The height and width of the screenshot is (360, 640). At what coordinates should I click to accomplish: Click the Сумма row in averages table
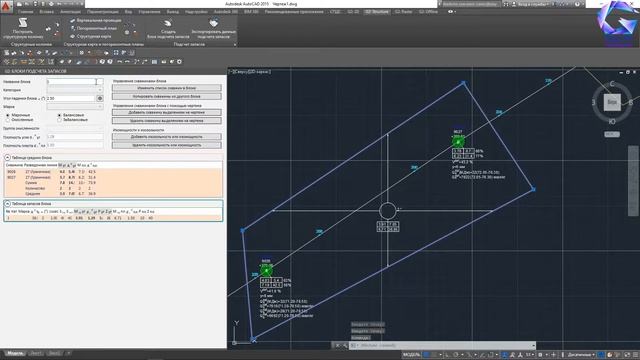click(113, 183)
